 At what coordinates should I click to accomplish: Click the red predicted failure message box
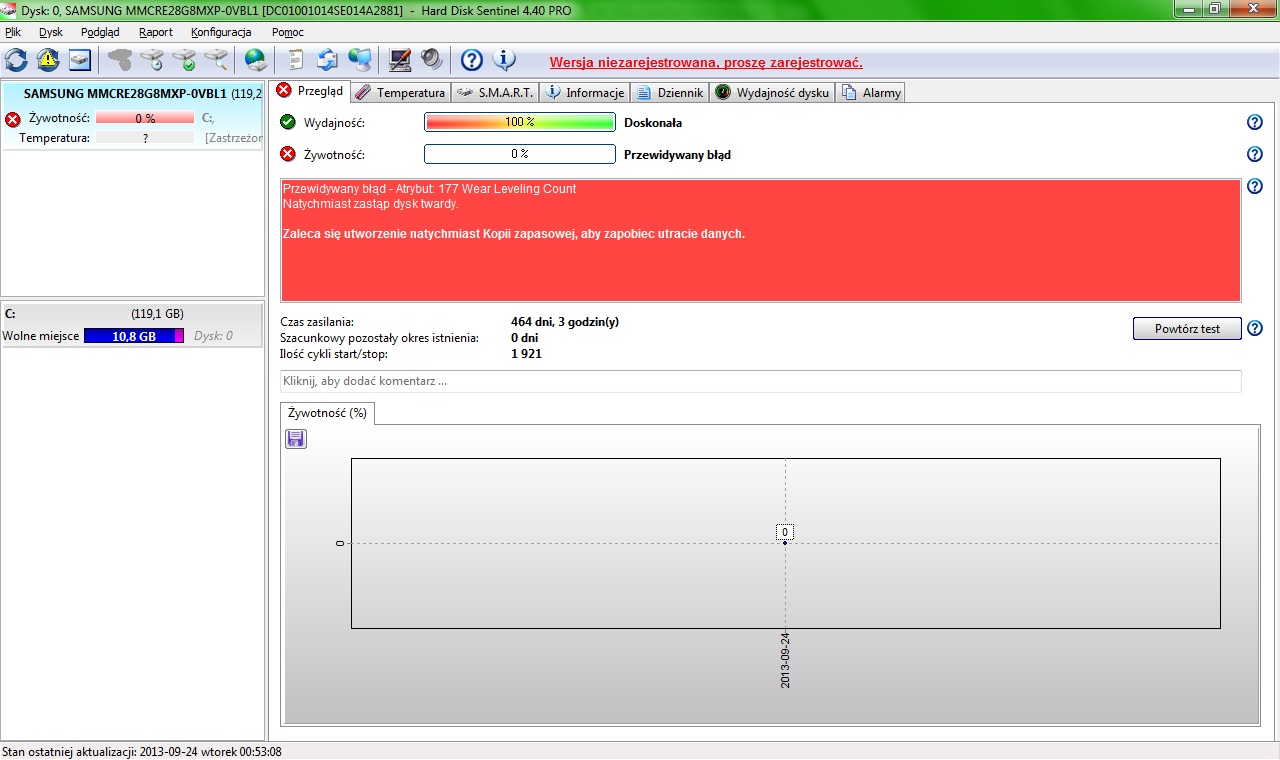pyautogui.click(x=761, y=240)
